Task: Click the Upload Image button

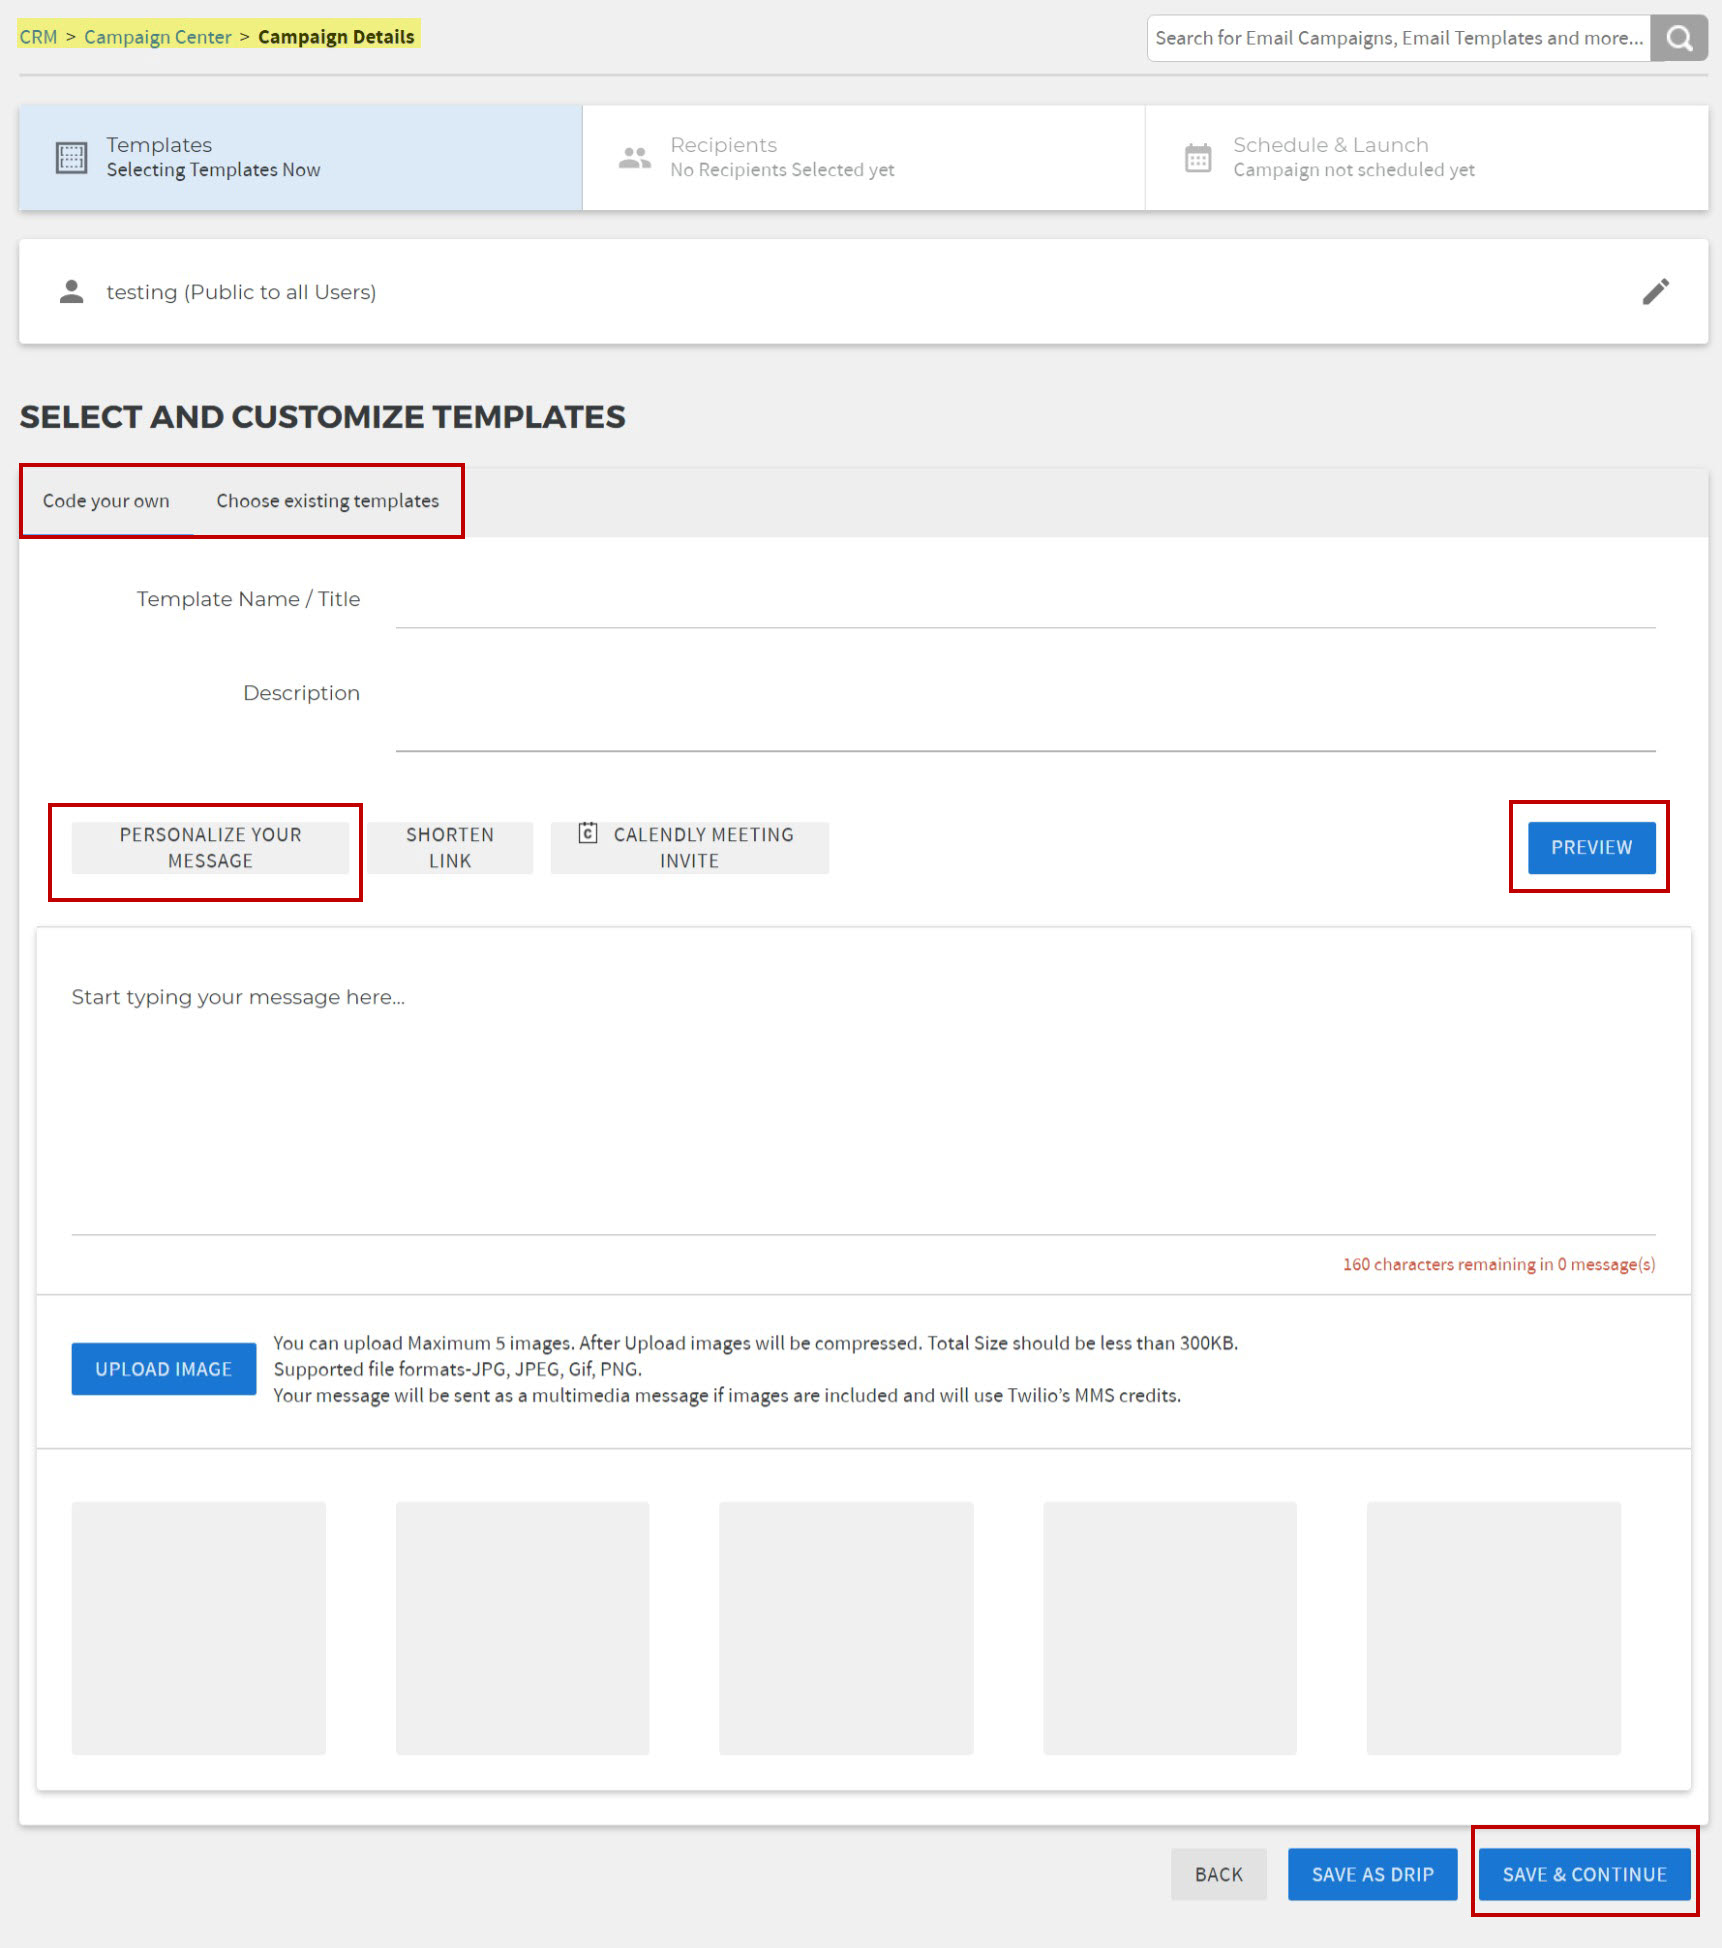Action: click(164, 1369)
